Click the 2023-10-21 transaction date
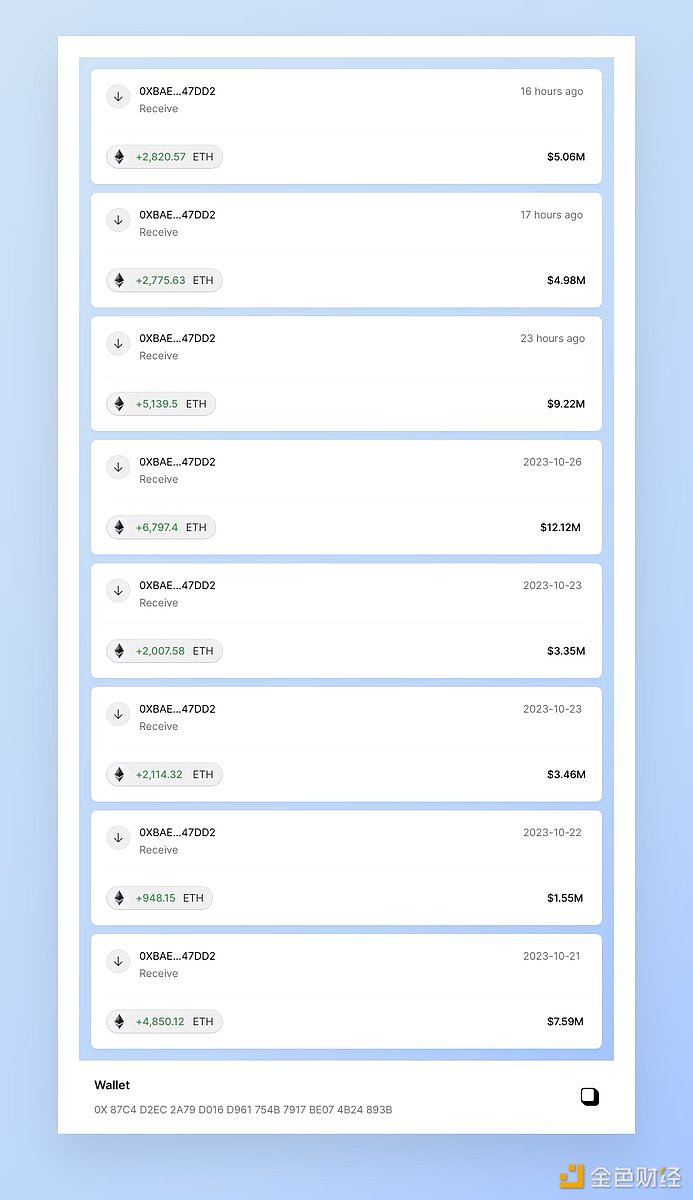The image size is (693, 1200). pyautogui.click(x=552, y=956)
